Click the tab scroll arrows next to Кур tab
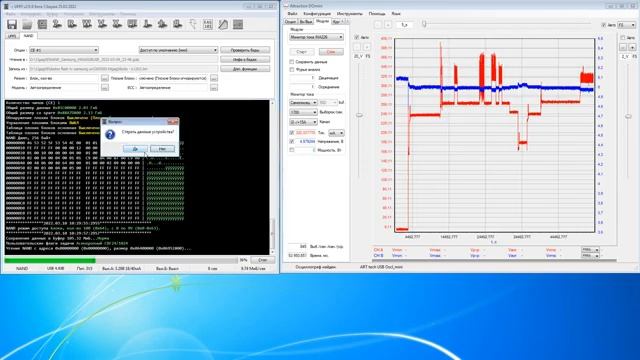The image size is (640, 360). (345, 21)
